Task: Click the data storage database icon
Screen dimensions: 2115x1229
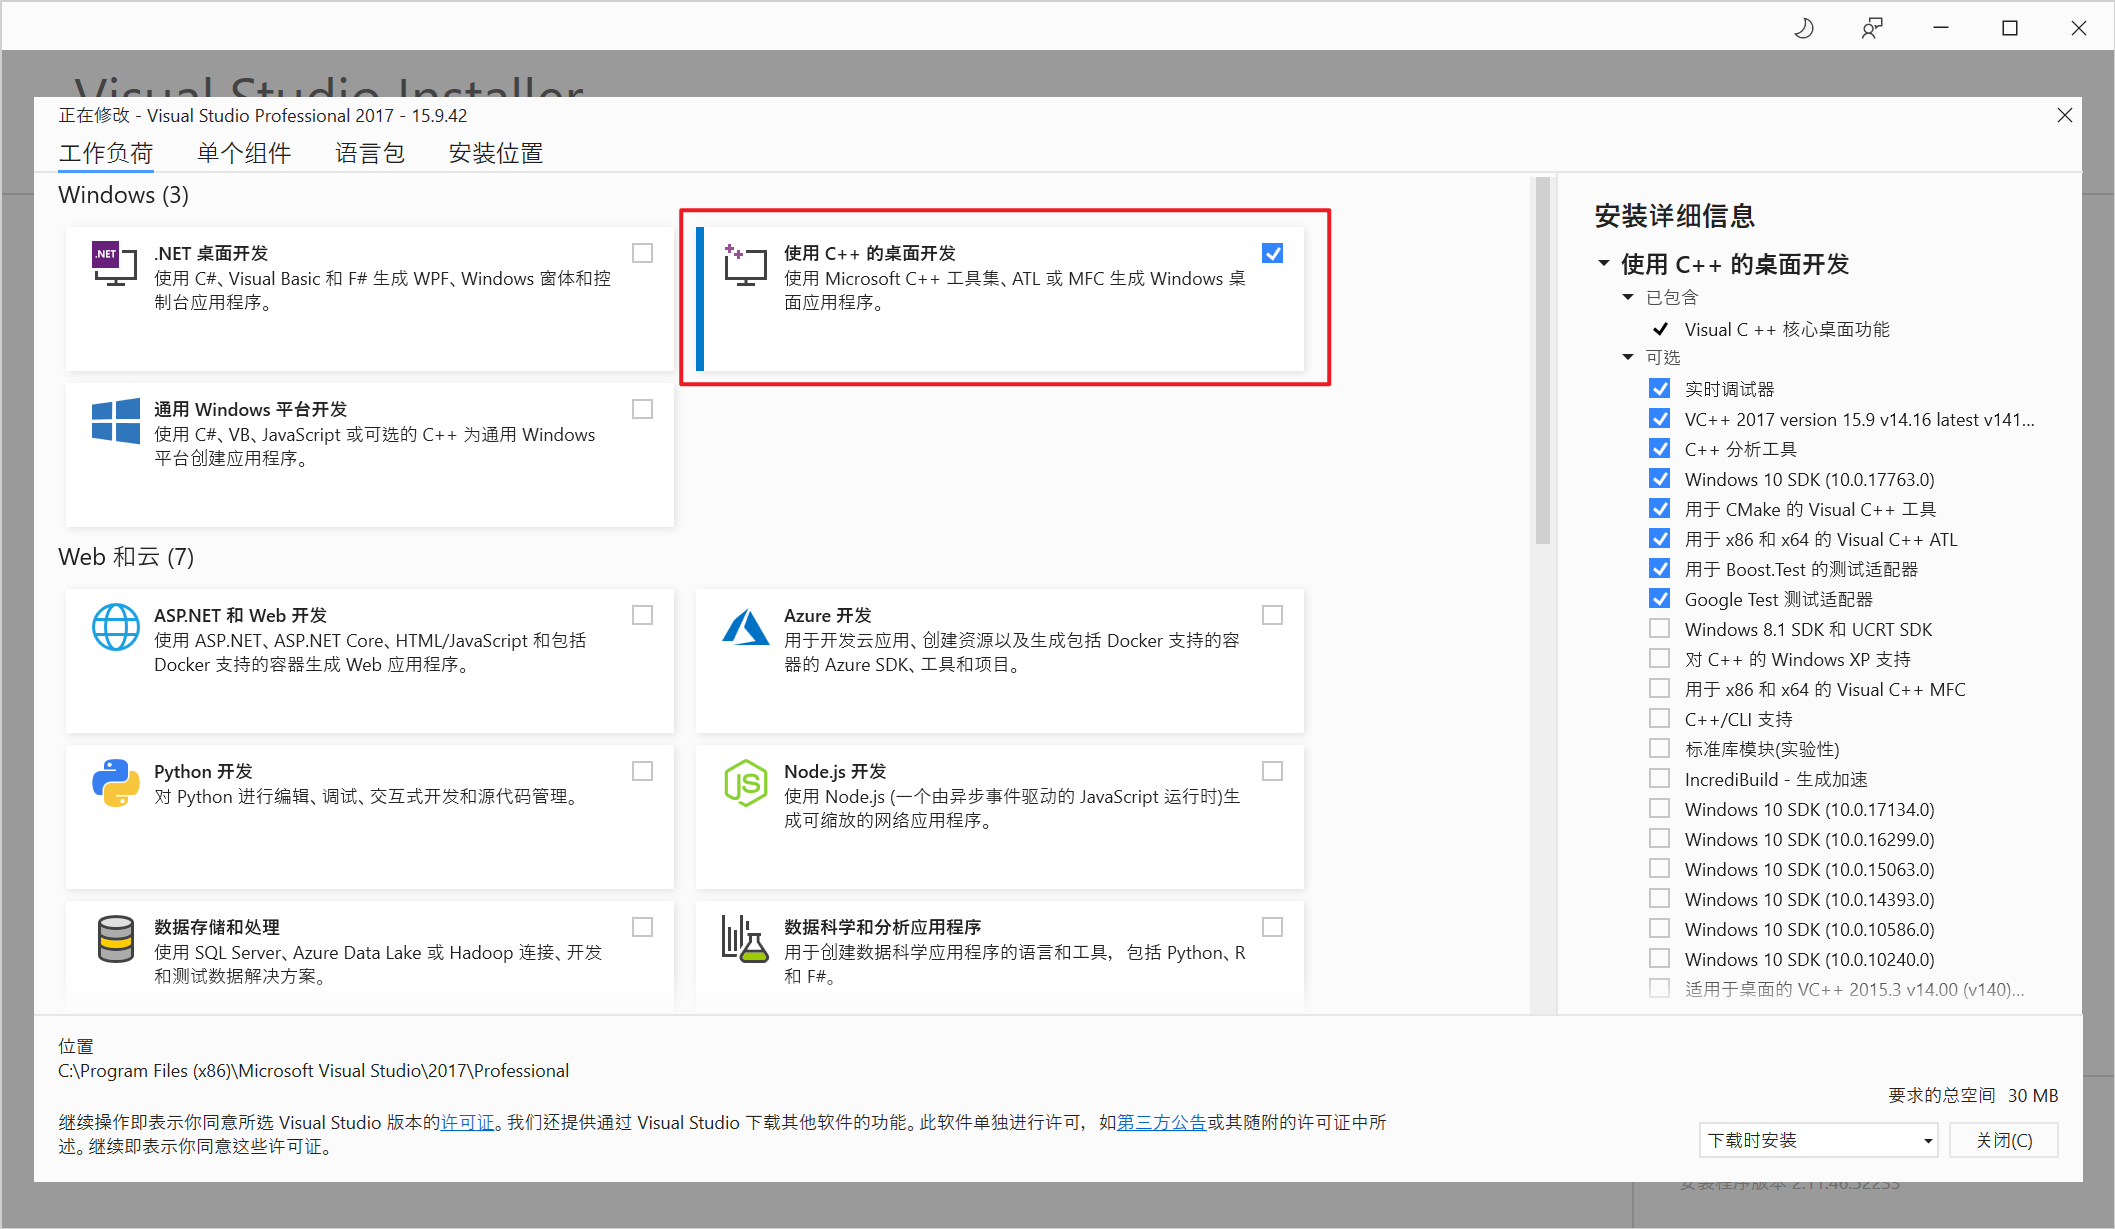Action: (115, 939)
